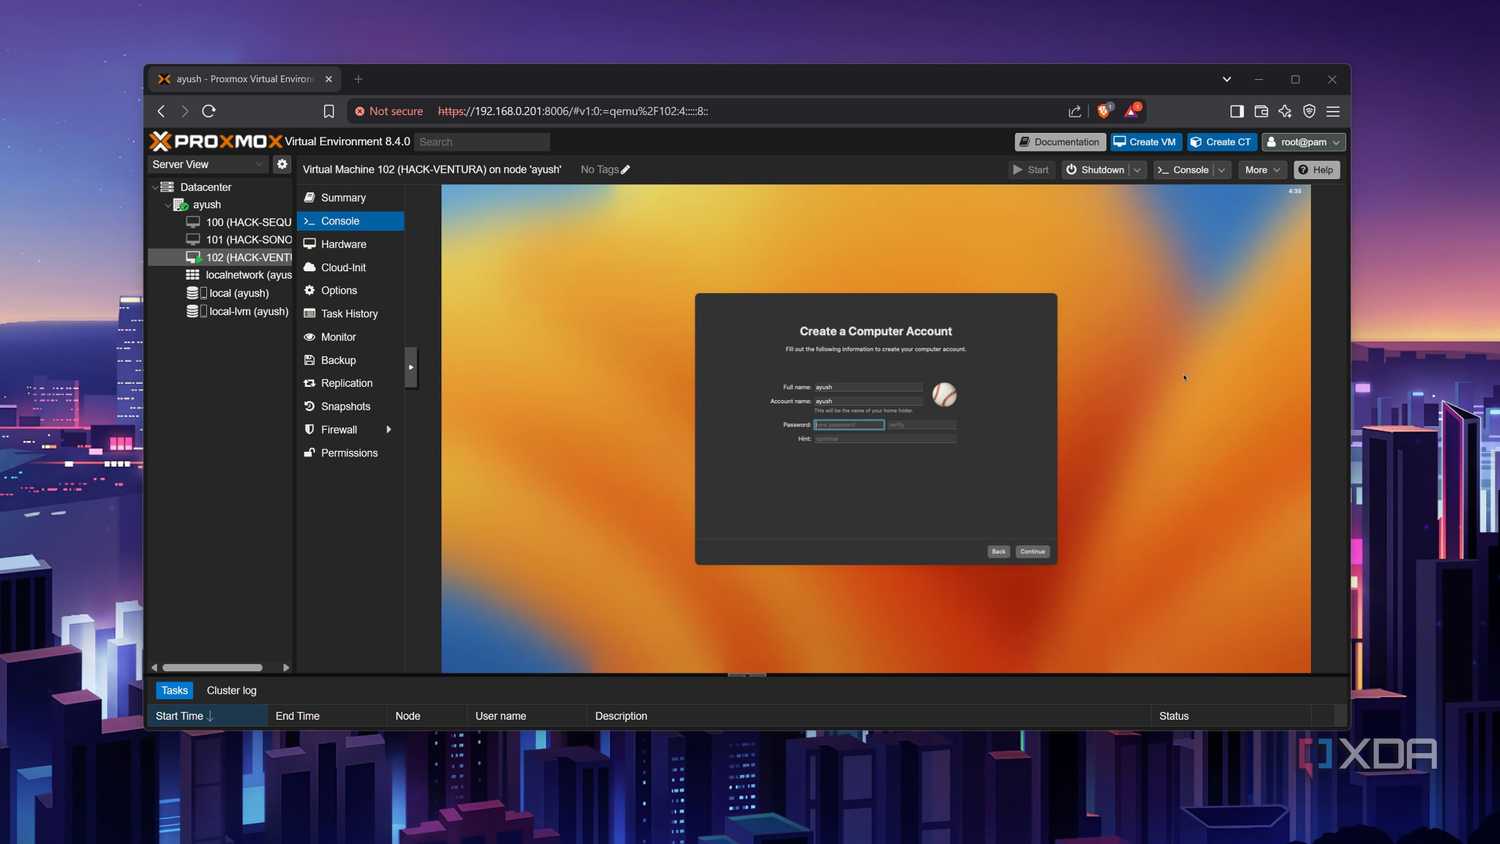Open the Shutdown dropdown arrow
Image resolution: width=1500 pixels, height=844 pixels.
(x=1137, y=170)
